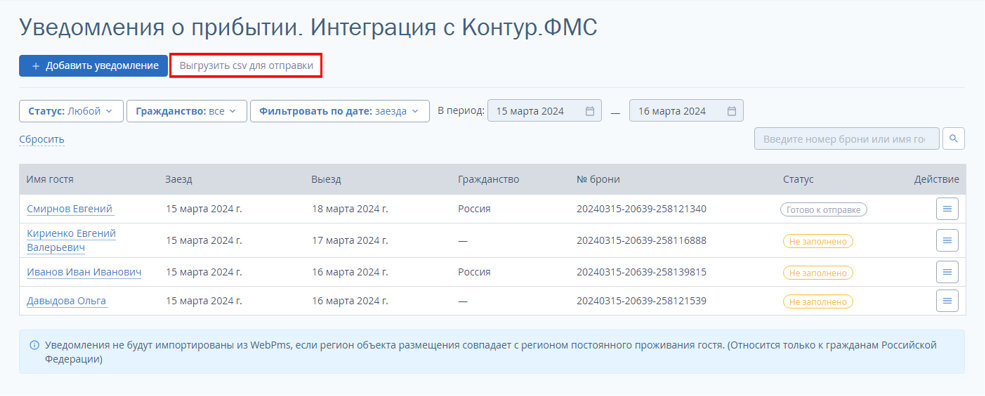The image size is (985, 396).
Task: Open guest link Иванов Иван Иванович
Action: pos(84,273)
